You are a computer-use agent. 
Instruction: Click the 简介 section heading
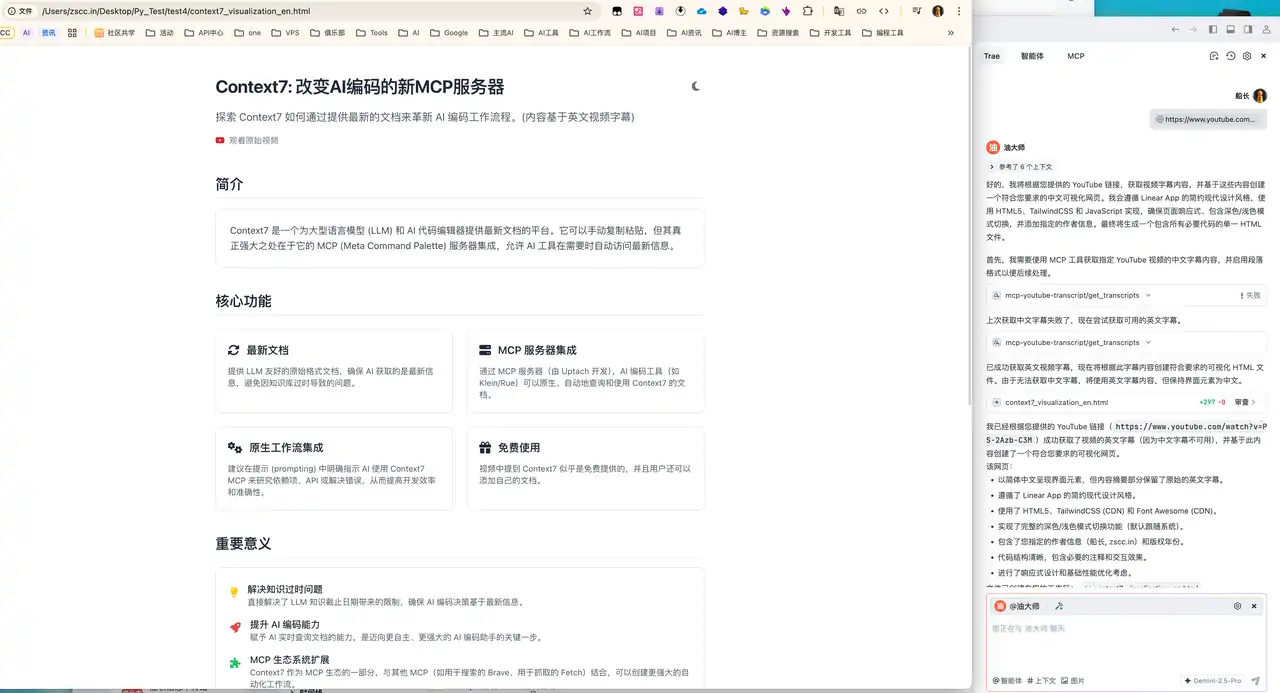pos(229,185)
